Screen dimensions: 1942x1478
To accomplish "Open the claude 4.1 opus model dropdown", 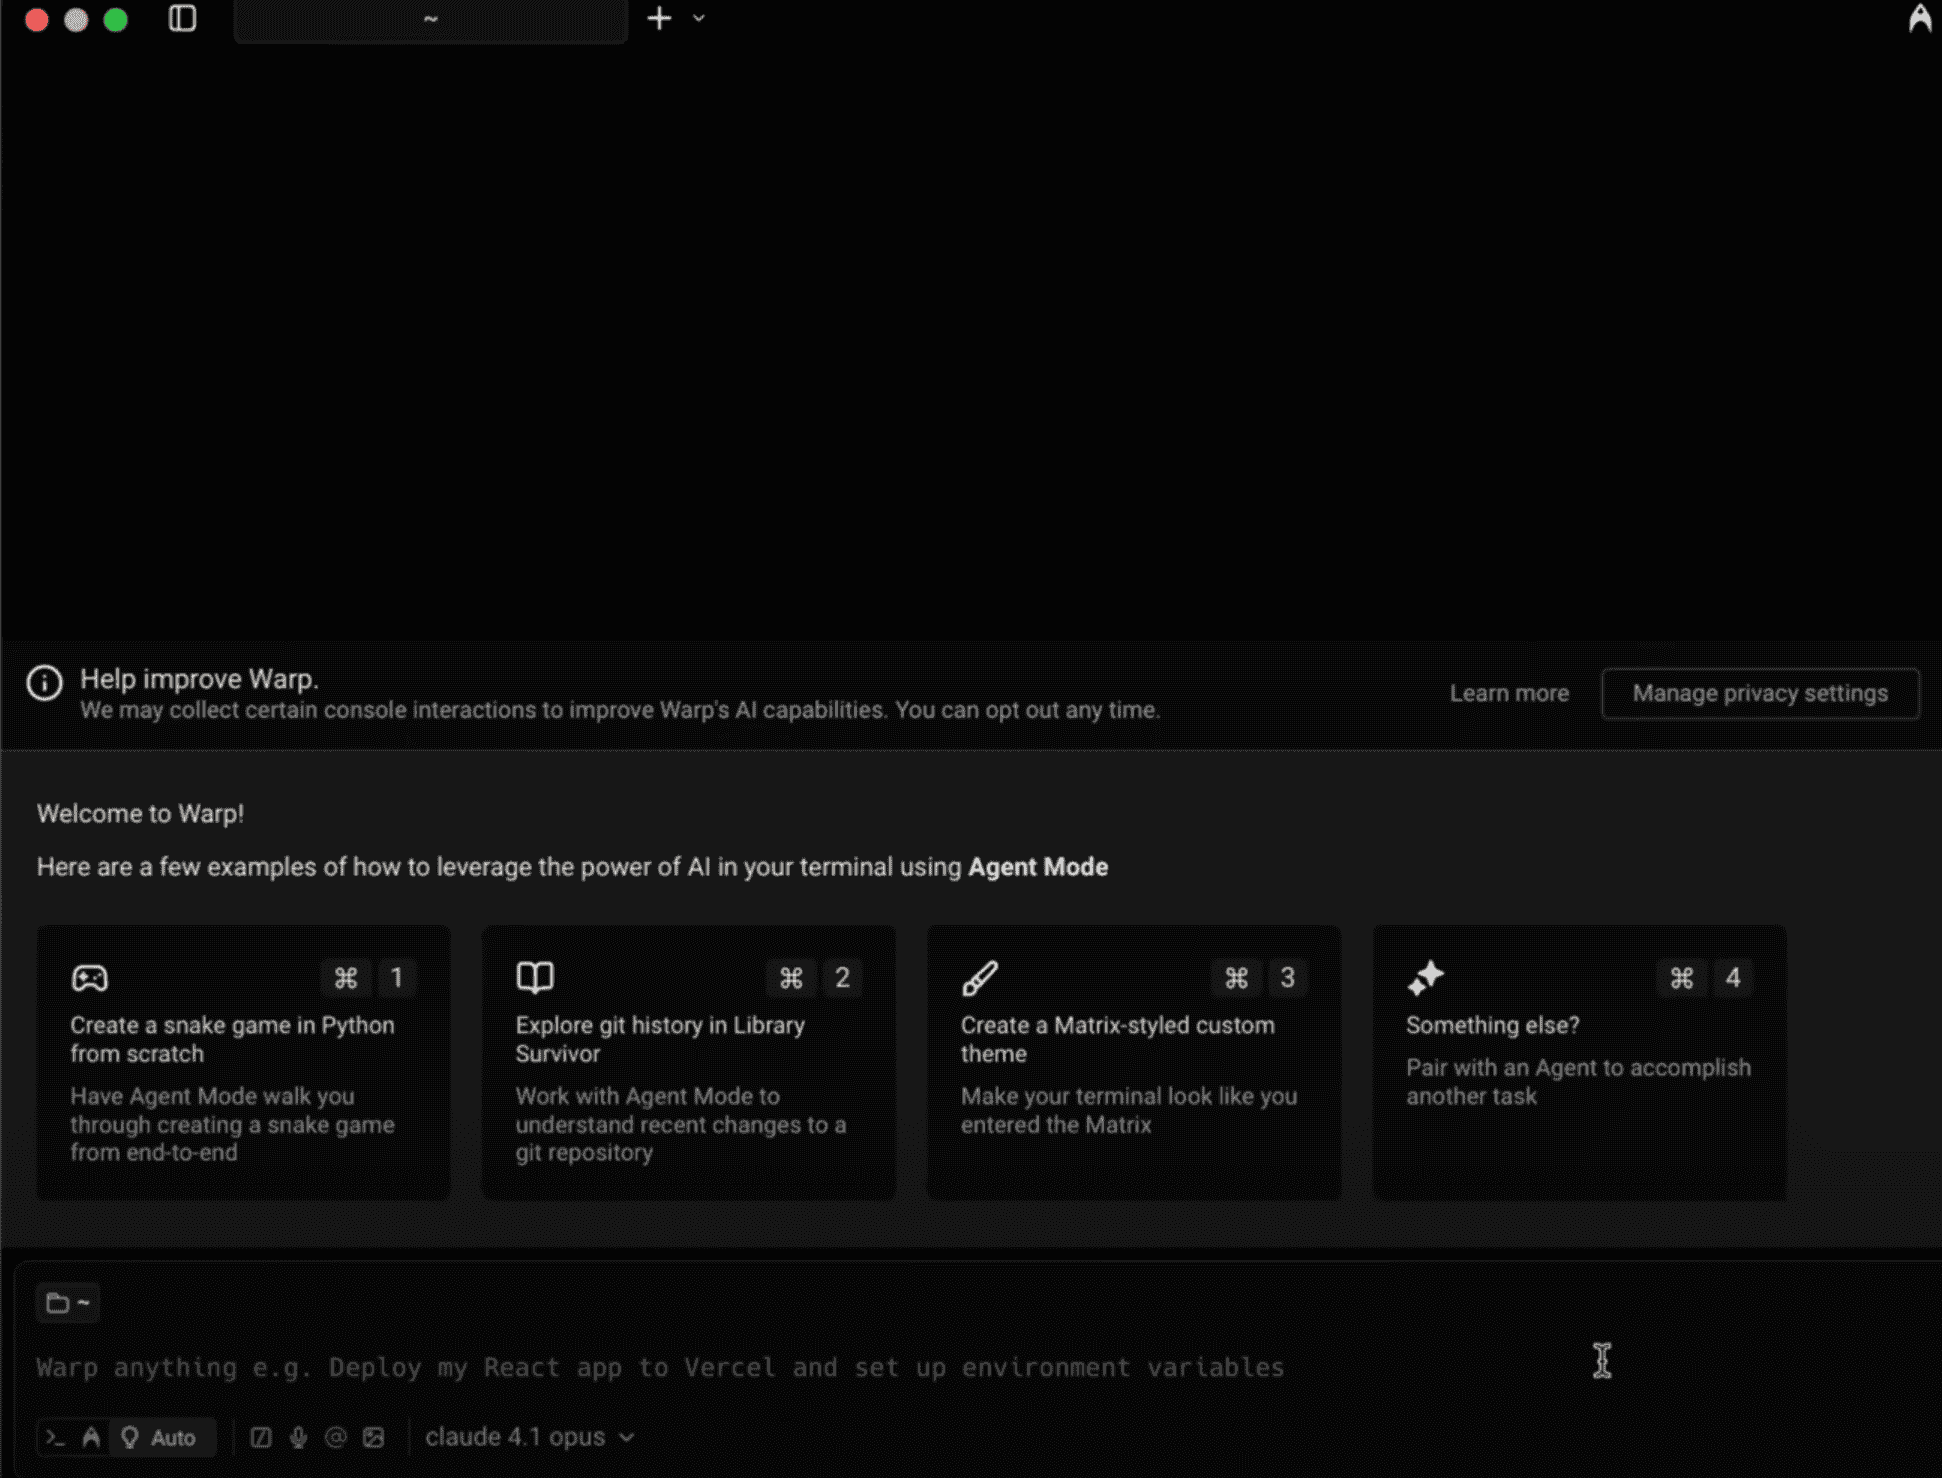I will click(x=530, y=1437).
